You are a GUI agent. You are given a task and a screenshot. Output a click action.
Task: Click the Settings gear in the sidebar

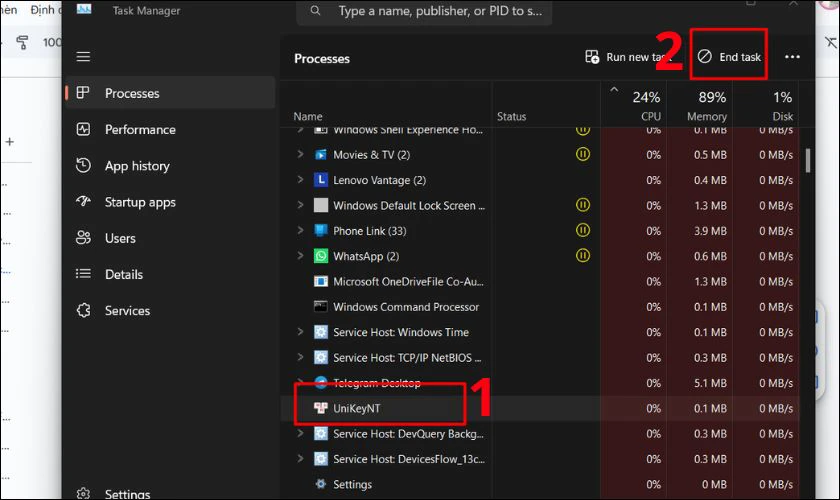[x=83, y=494]
